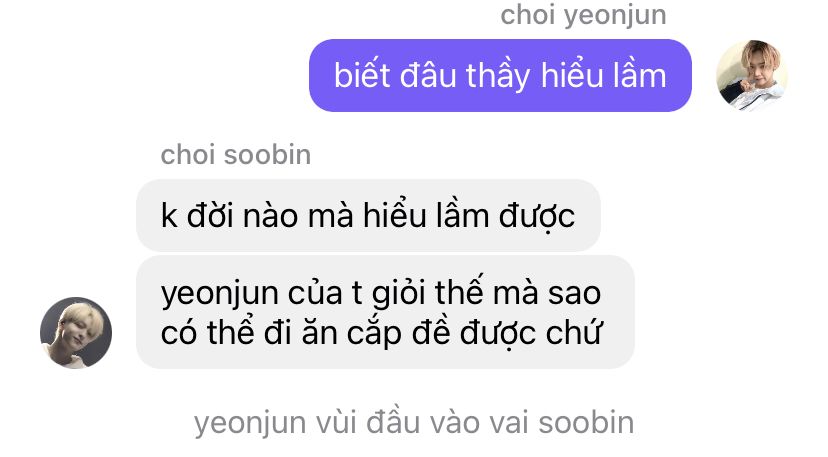Screen dimensions: 828x457
Task: Open choi soobin's round avatar
Action: [x=76, y=332]
